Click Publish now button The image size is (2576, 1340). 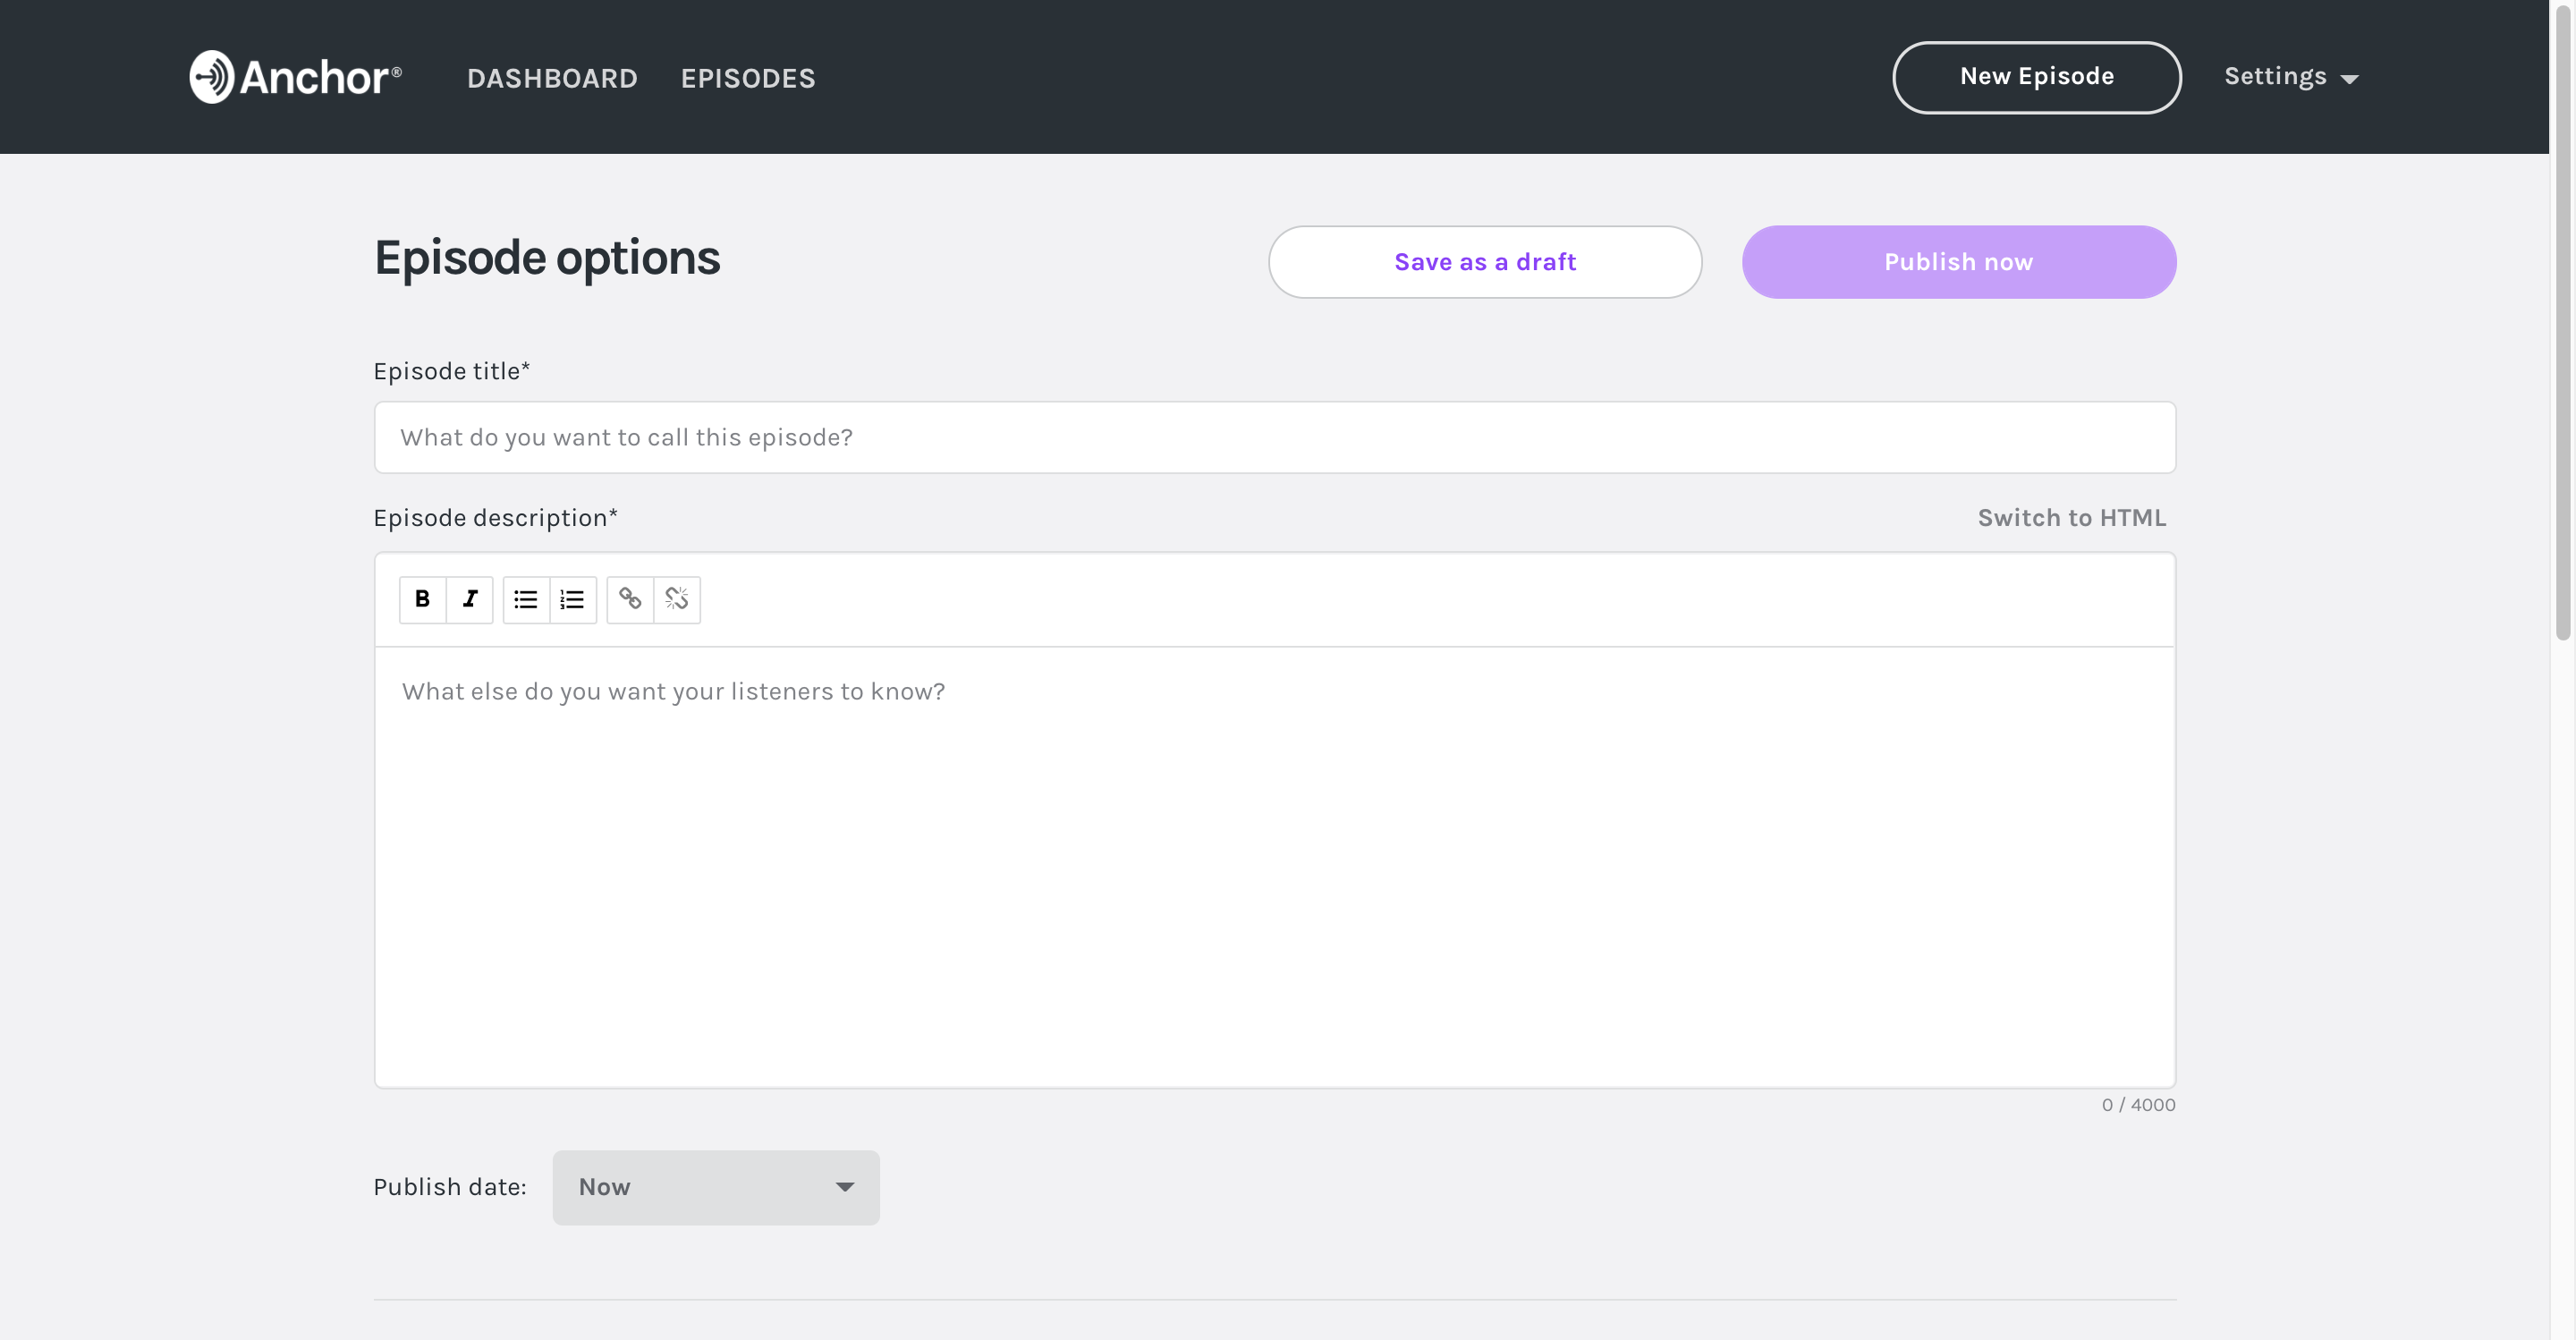point(1958,261)
